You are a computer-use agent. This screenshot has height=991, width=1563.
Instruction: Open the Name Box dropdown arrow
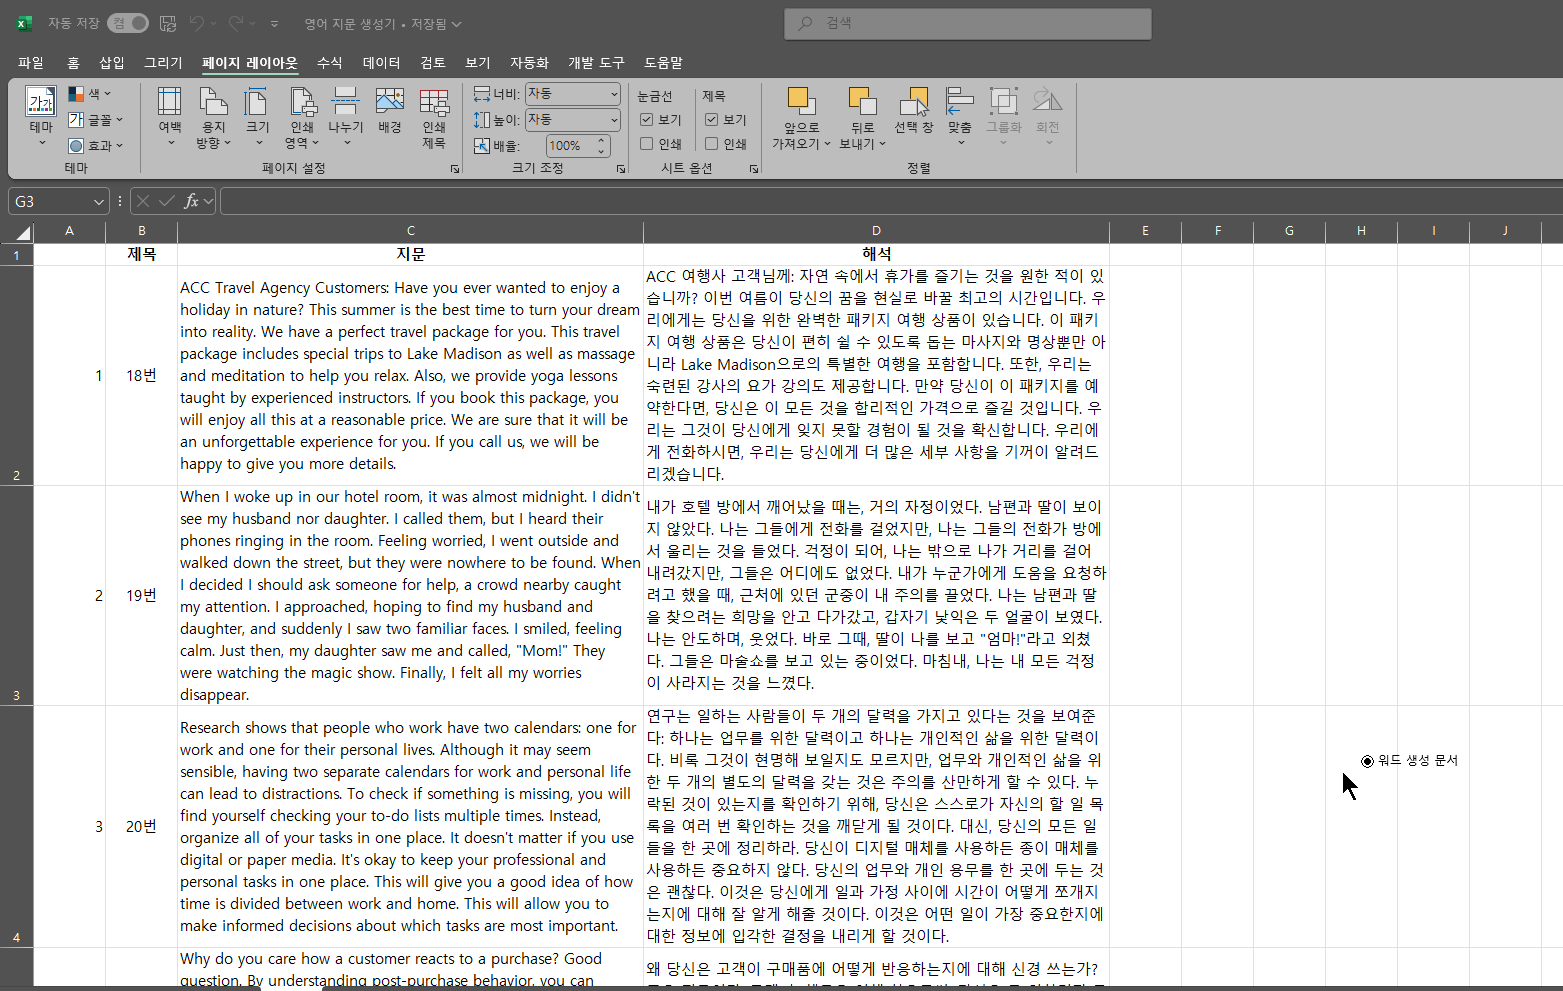point(99,202)
